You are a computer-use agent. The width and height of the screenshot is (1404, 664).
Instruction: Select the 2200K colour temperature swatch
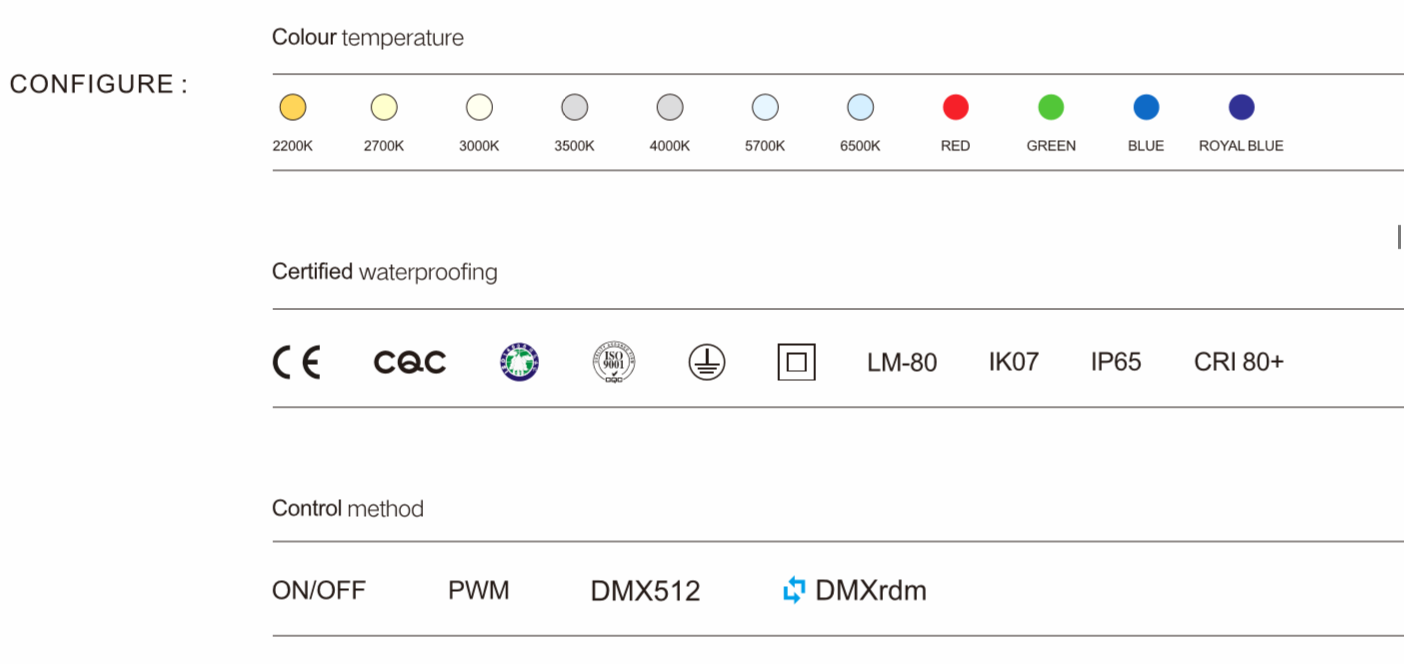click(x=292, y=107)
